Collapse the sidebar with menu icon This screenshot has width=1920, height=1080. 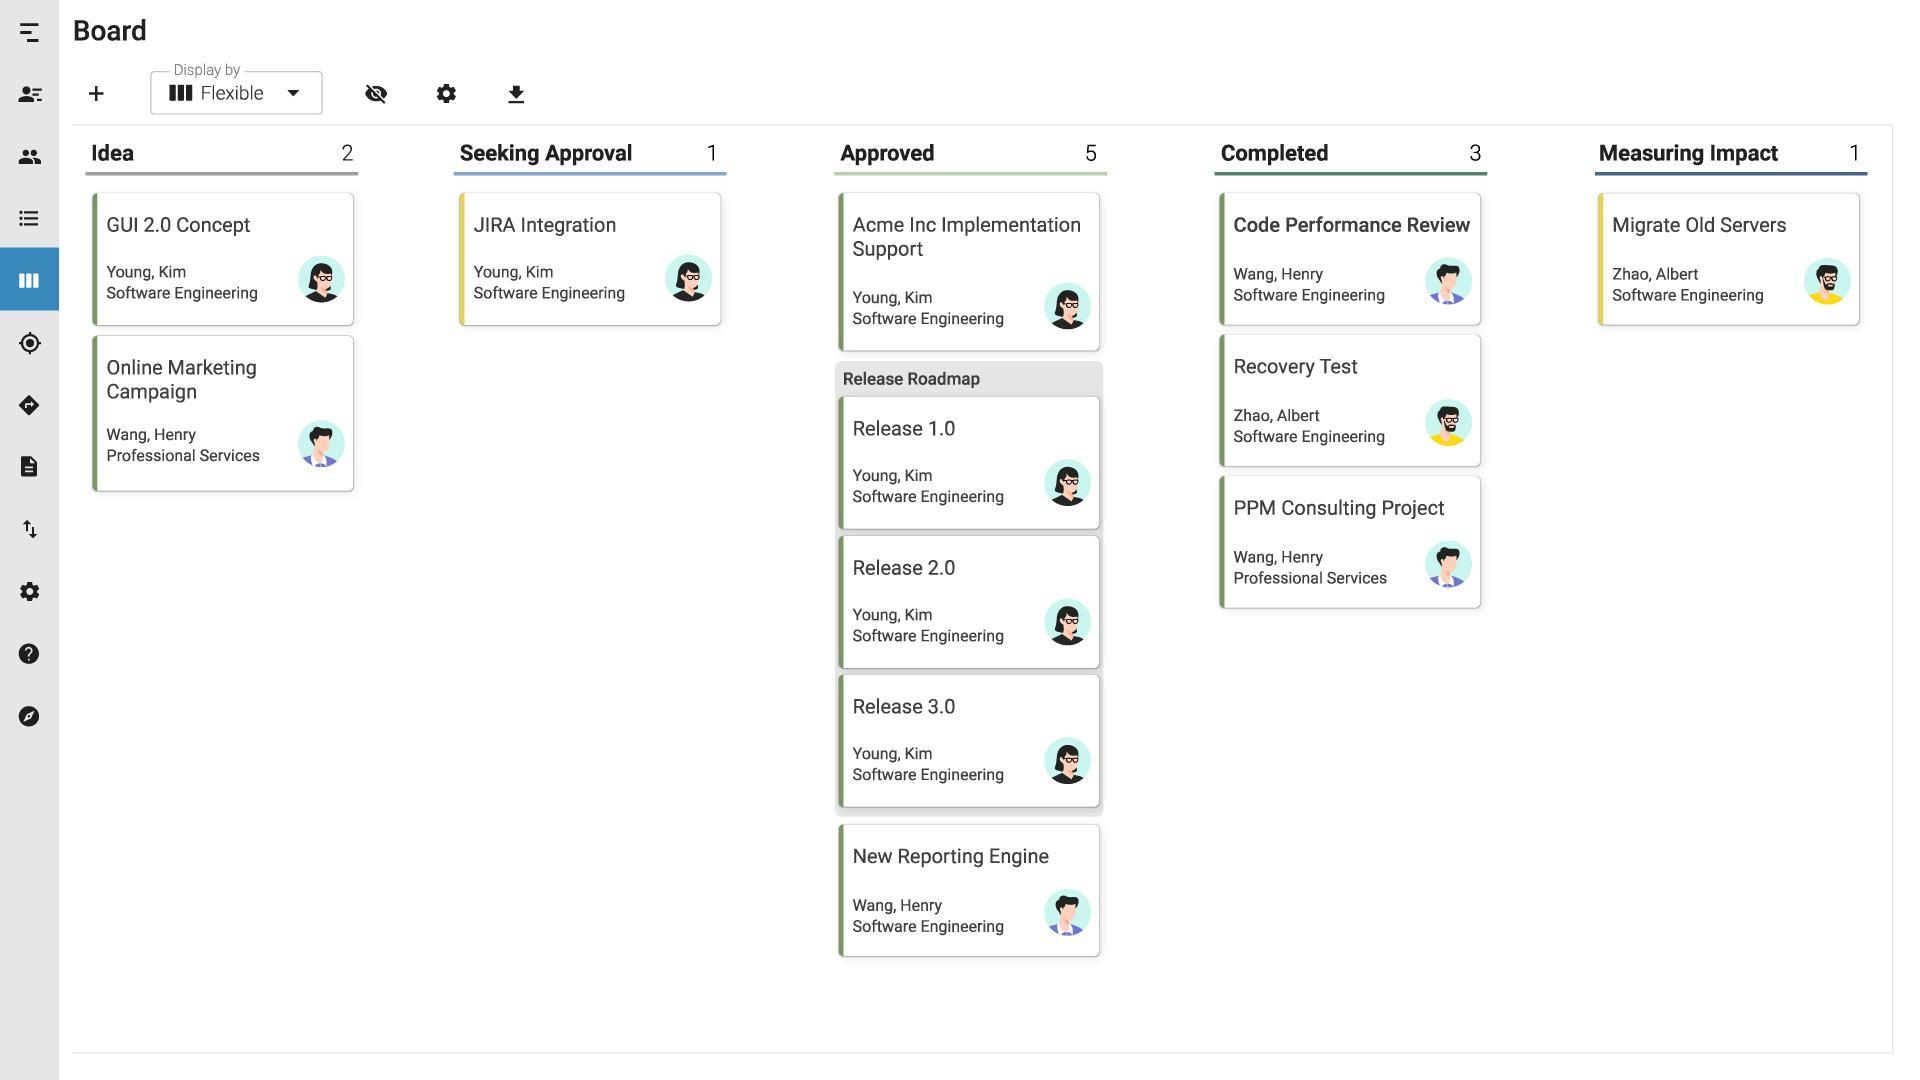29,32
